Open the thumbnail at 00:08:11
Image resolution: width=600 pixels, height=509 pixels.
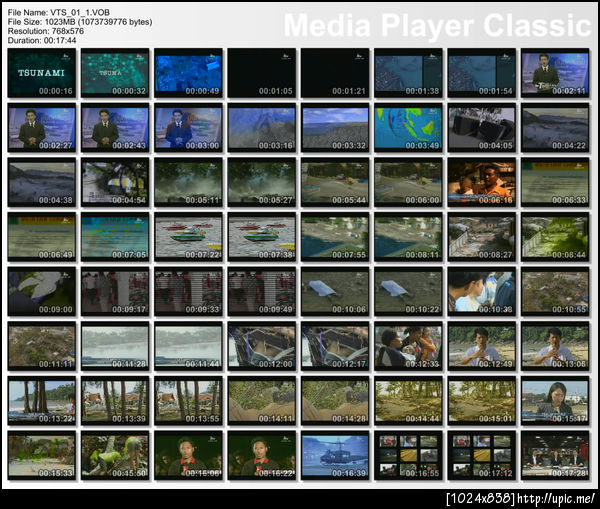(x=408, y=237)
